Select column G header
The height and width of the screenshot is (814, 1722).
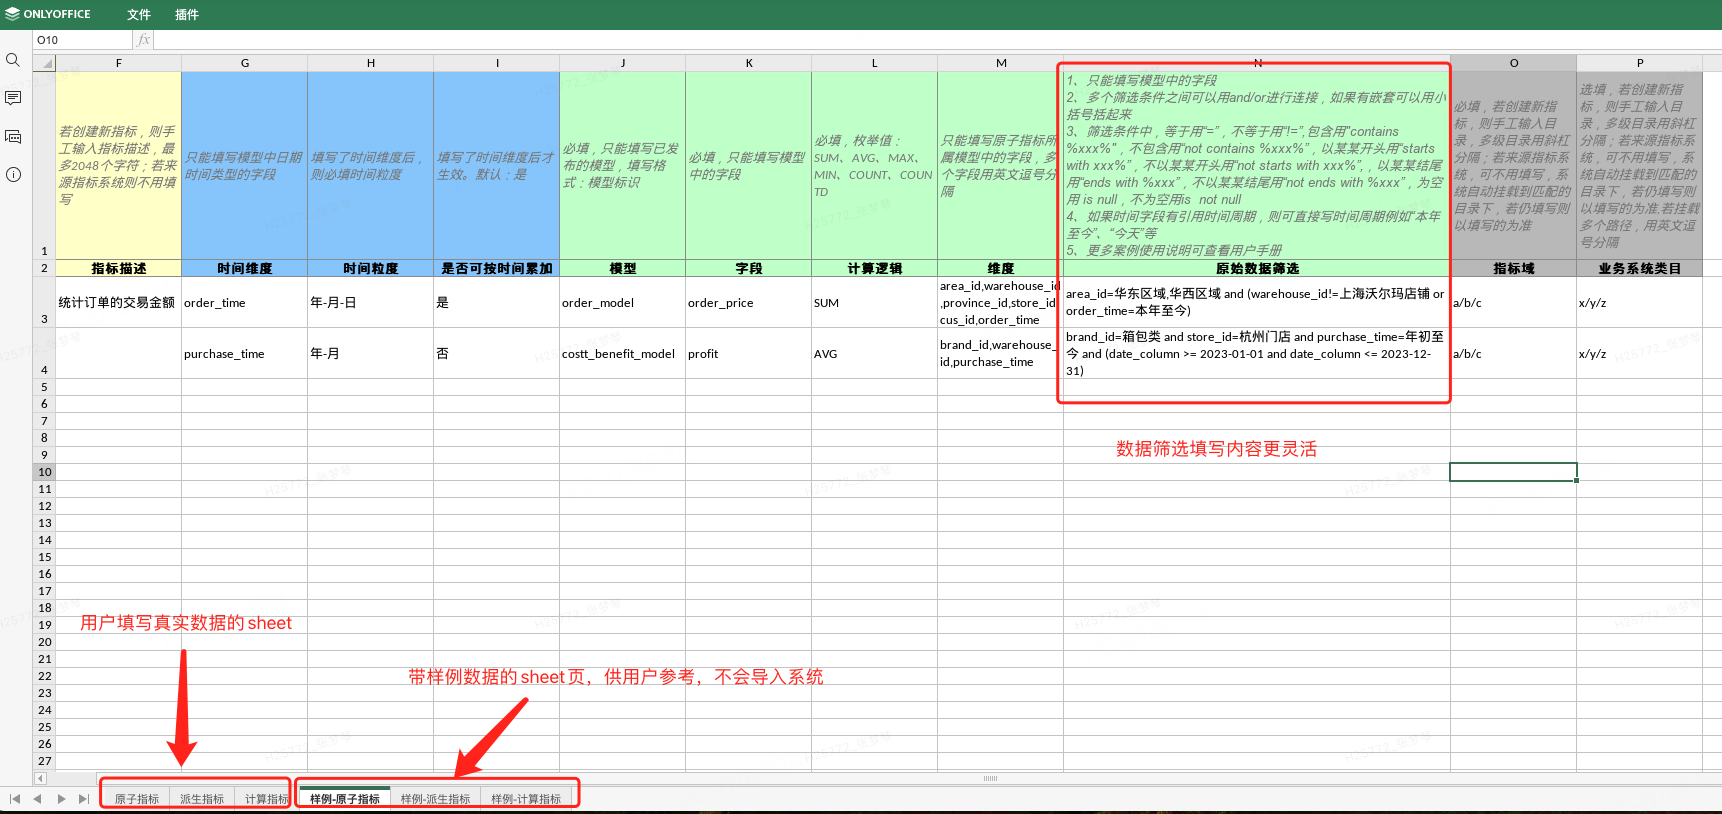[x=245, y=63]
